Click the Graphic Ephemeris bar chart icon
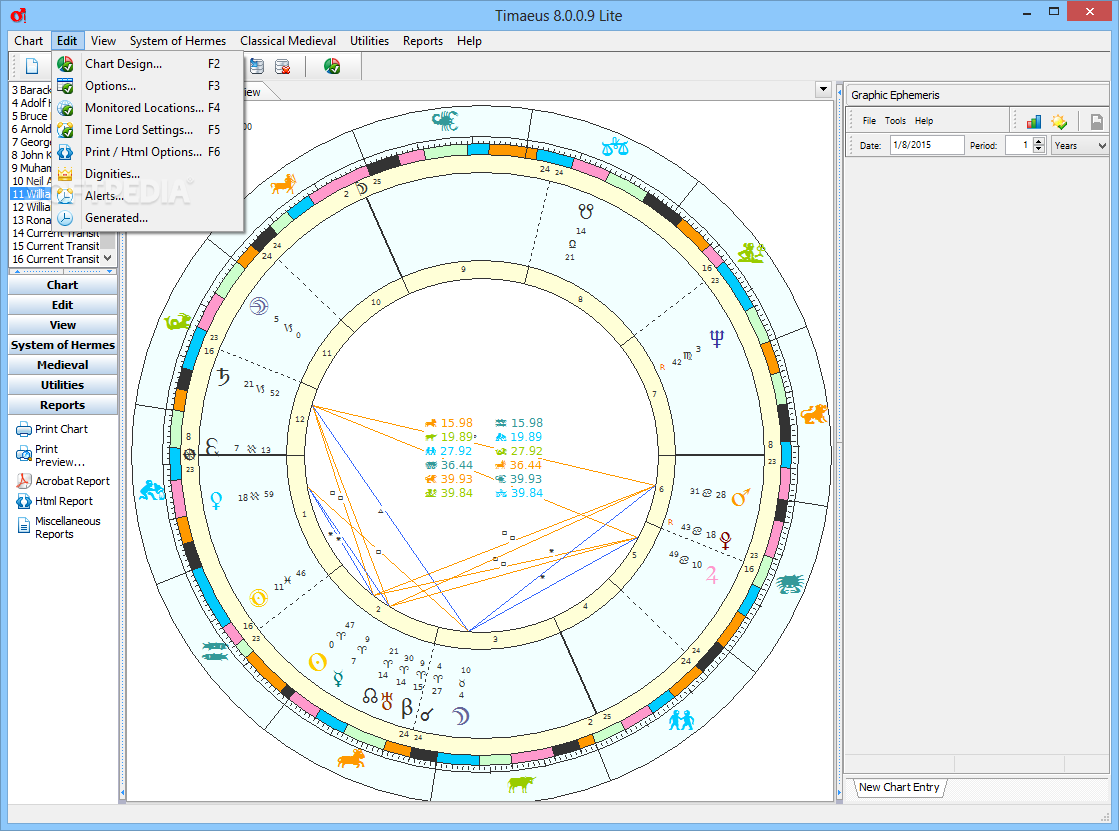 click(1033, 121)
